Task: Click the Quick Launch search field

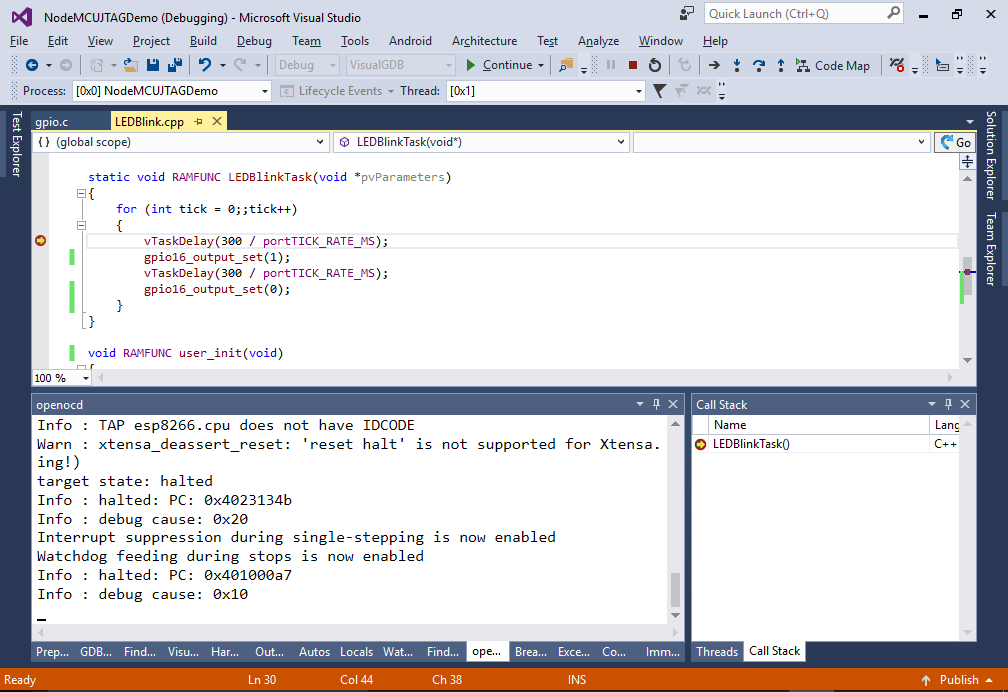Action: pos(797,14)
